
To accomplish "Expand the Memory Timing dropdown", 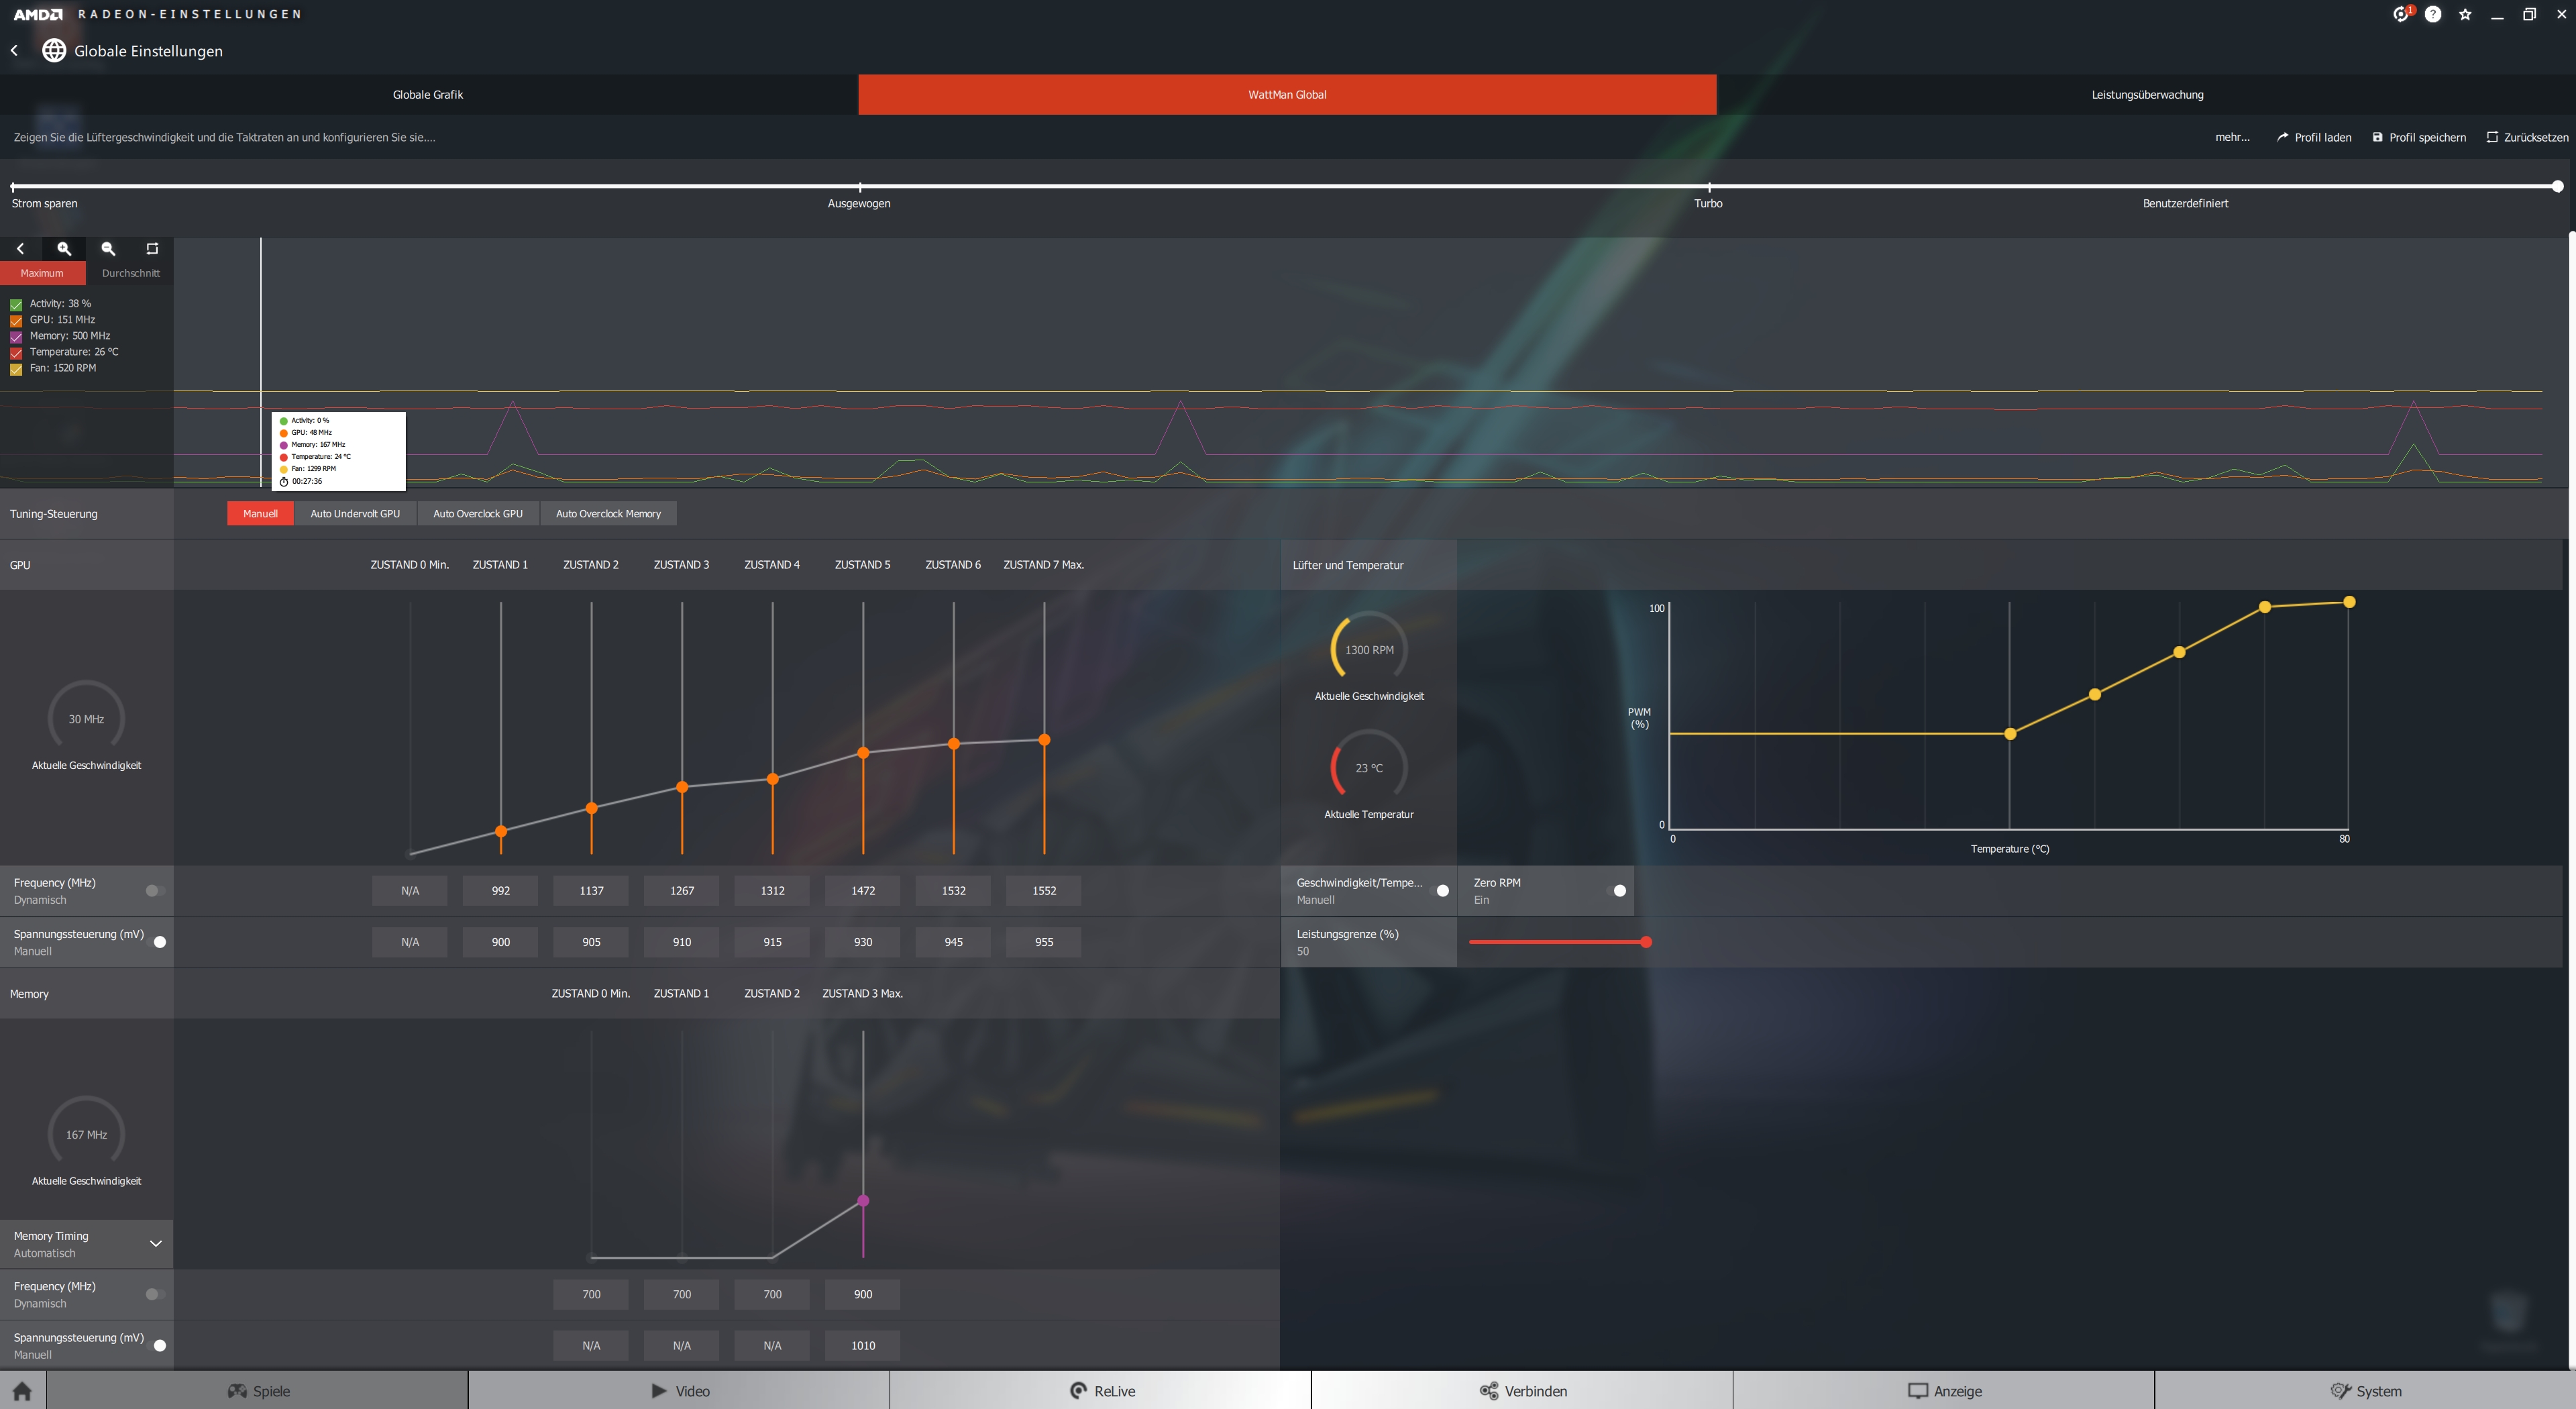I will point(156,1243).
